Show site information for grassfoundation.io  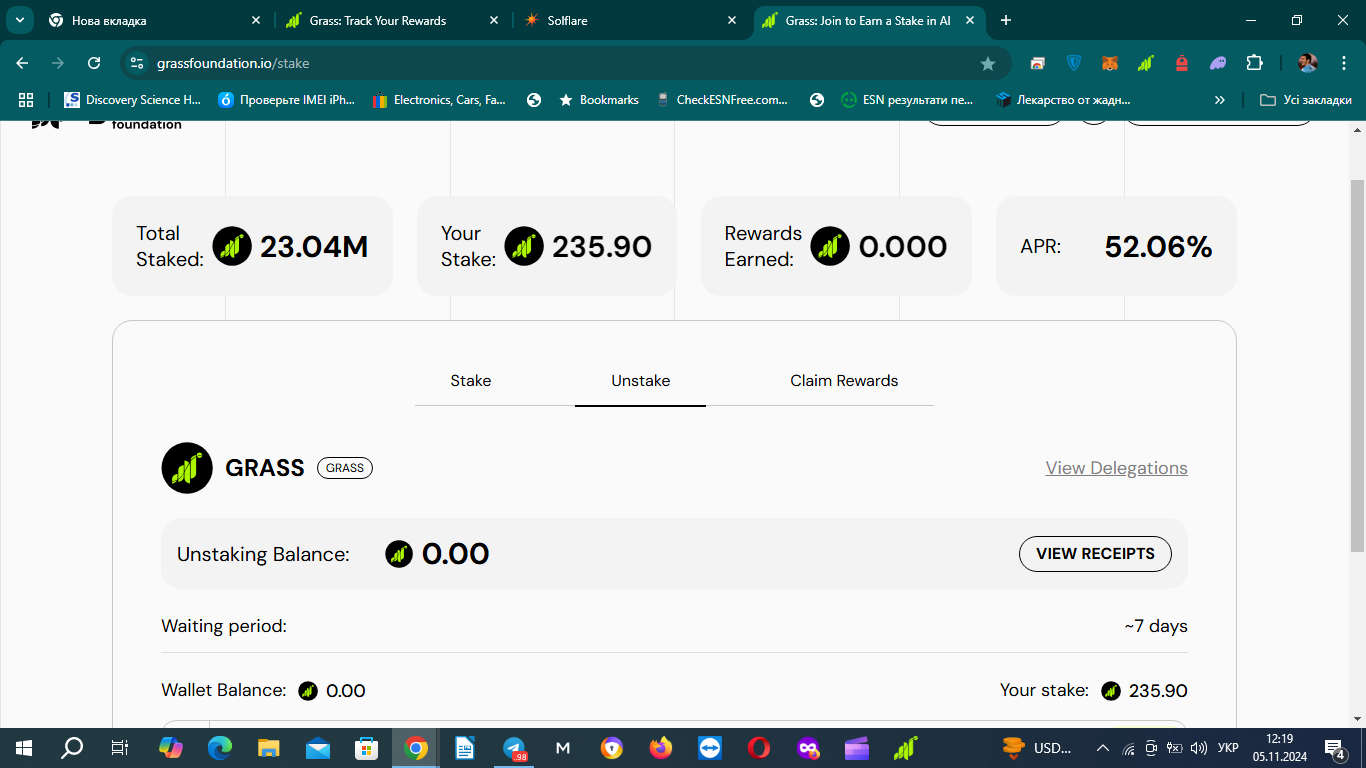click(x=138, y=63)
